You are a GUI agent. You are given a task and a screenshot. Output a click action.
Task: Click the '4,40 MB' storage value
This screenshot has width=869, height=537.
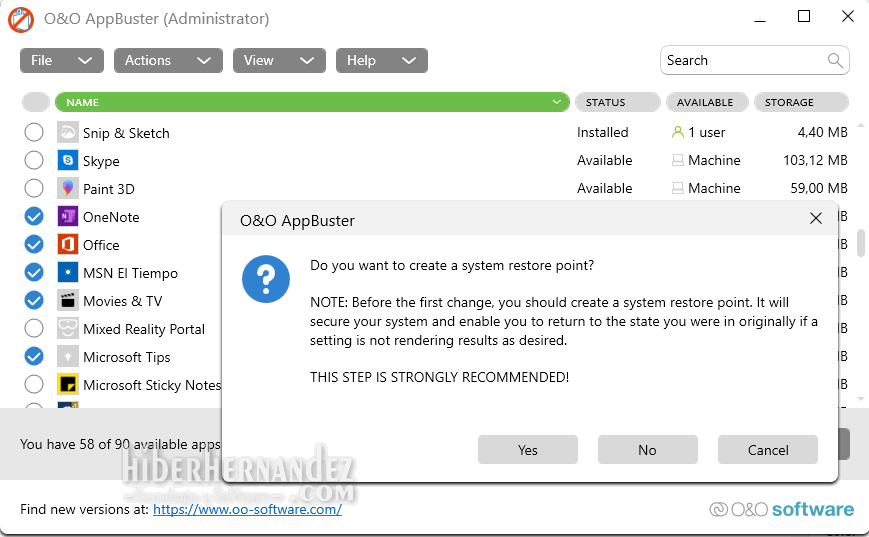coord(822,132)
